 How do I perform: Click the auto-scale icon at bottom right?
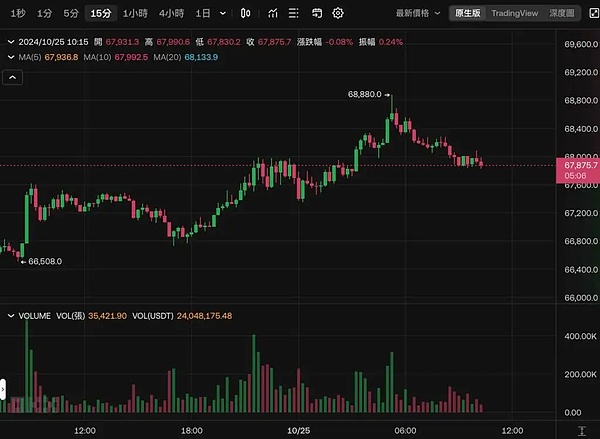click(x=582, y=431)
